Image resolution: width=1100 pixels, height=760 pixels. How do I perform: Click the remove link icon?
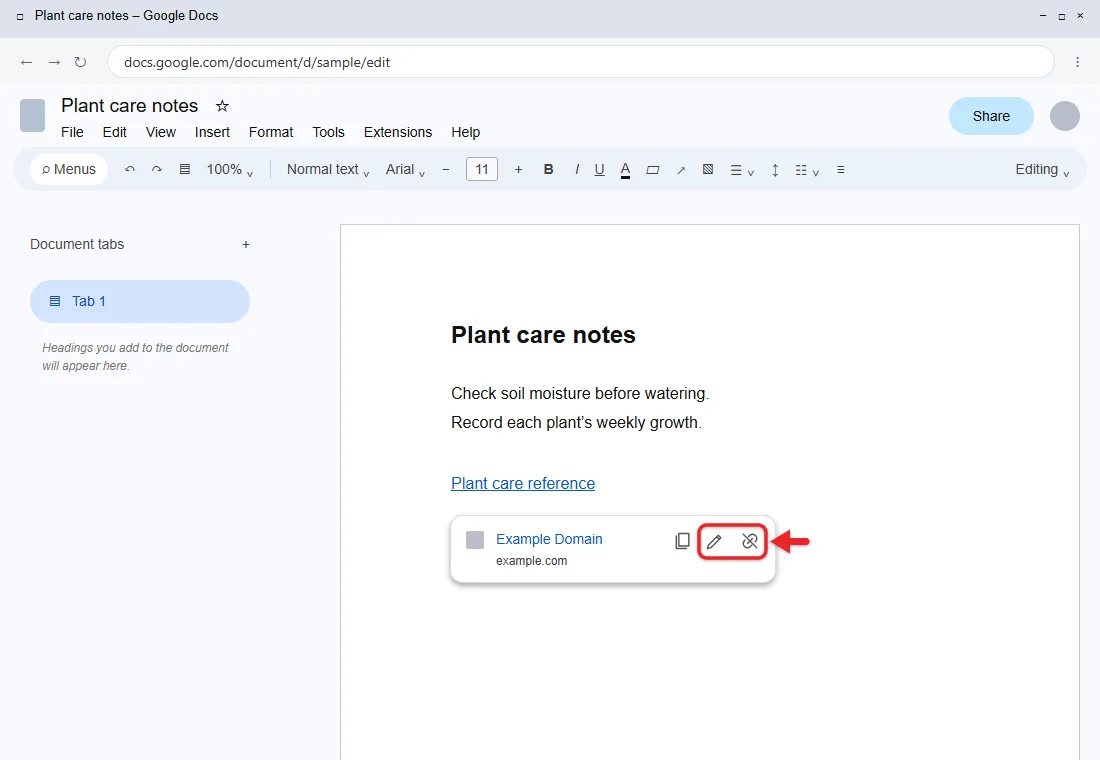click(x=749, y=541)
